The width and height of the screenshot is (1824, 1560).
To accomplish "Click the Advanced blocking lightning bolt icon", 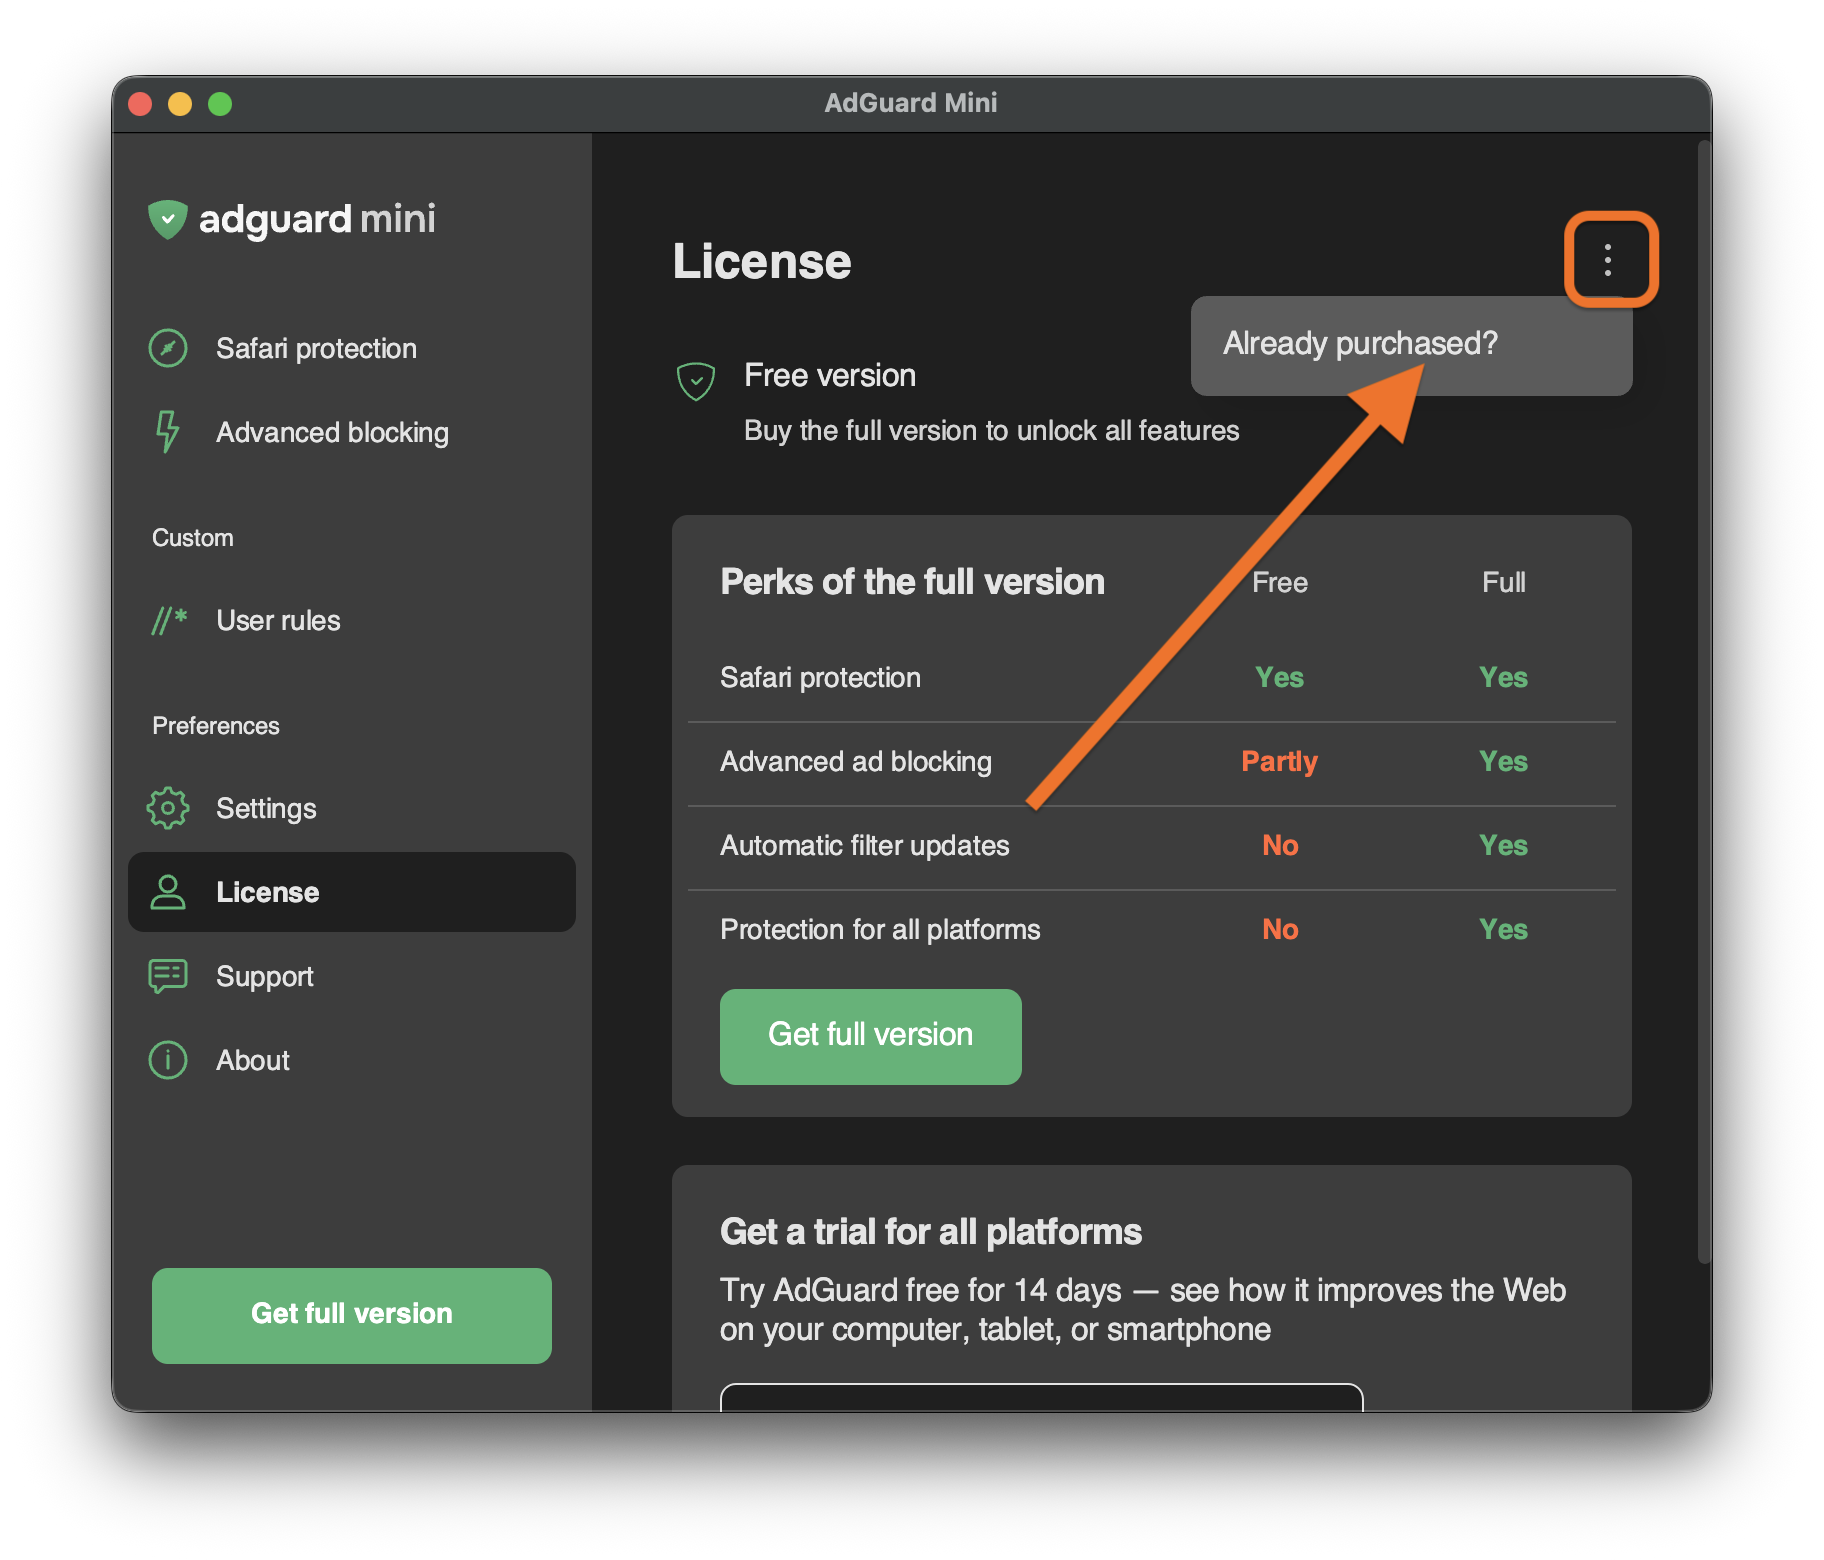I will (167, 432).
